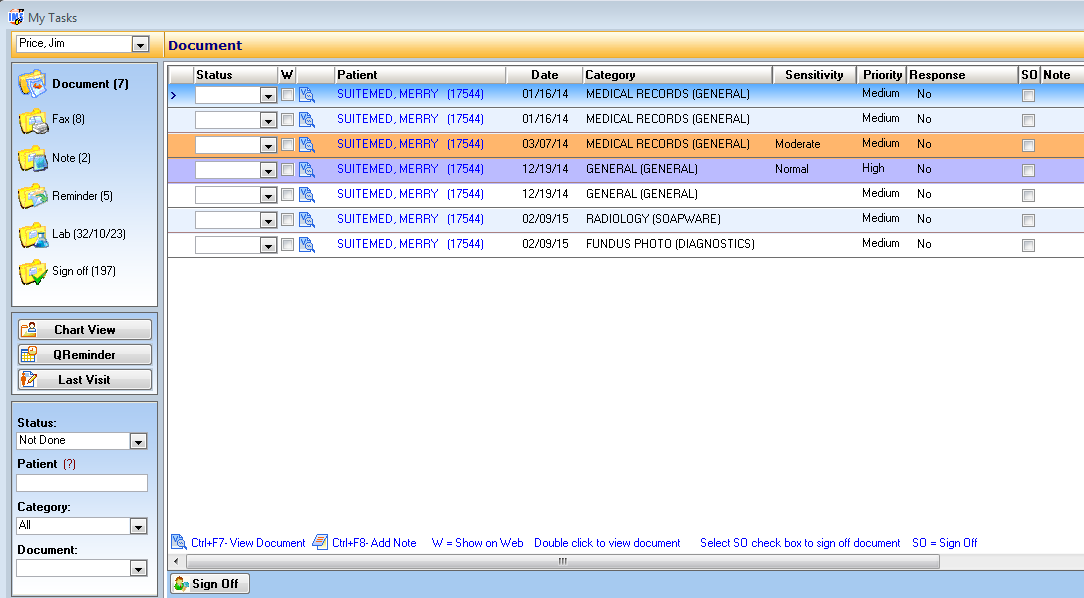Click the Patient filter text field
The height and width of the screenshot is (598, 1084).
point(82,483)
